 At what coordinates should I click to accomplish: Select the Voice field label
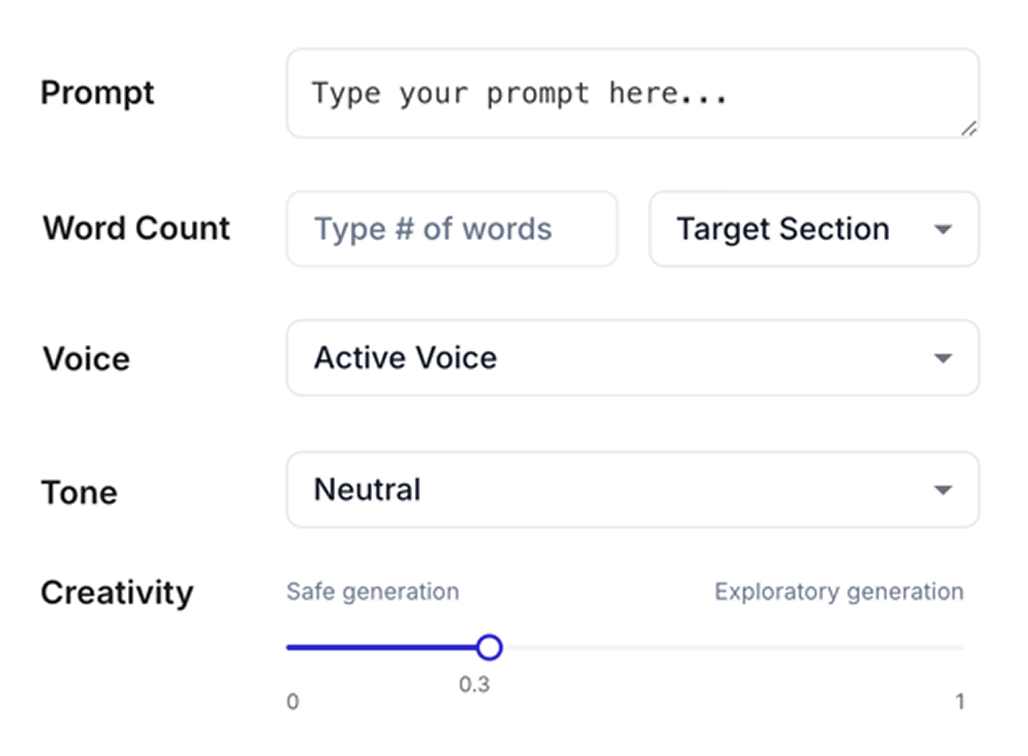point(86,359)
